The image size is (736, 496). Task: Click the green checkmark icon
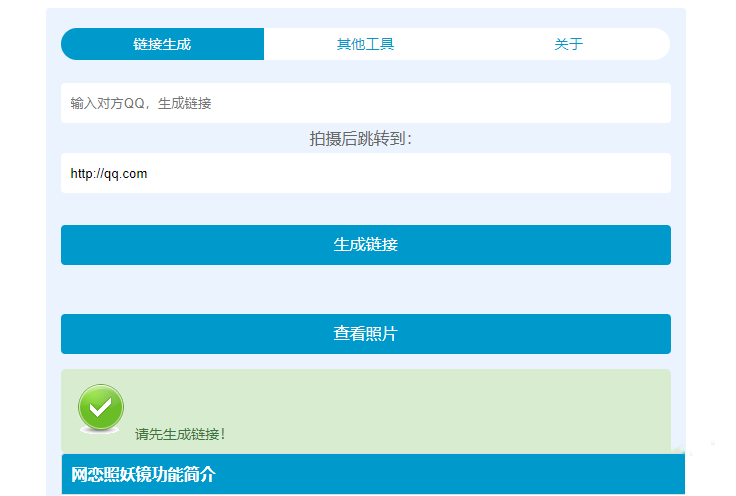tap(100, 409)
